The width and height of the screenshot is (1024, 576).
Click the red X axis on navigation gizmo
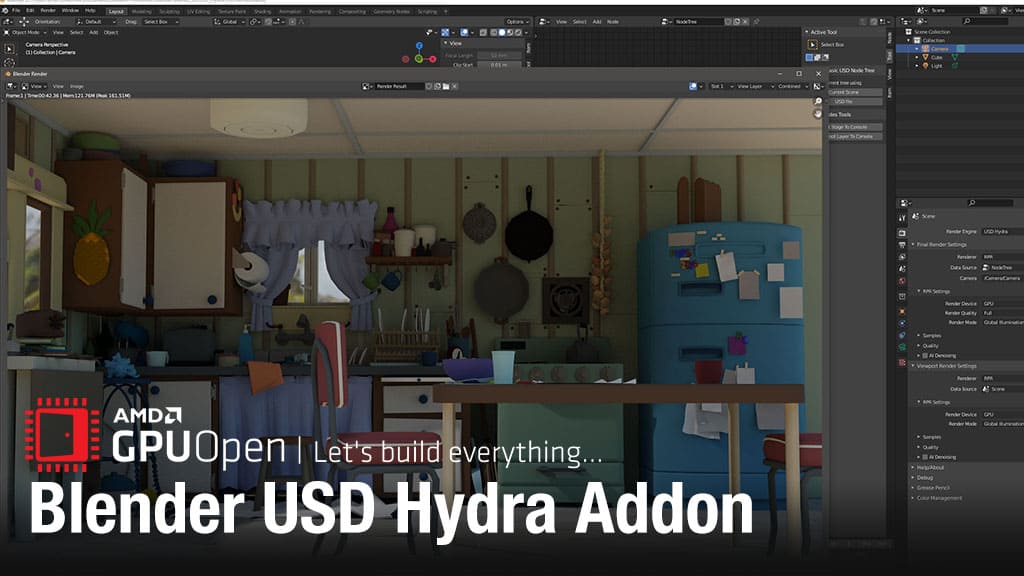[432, 59]
